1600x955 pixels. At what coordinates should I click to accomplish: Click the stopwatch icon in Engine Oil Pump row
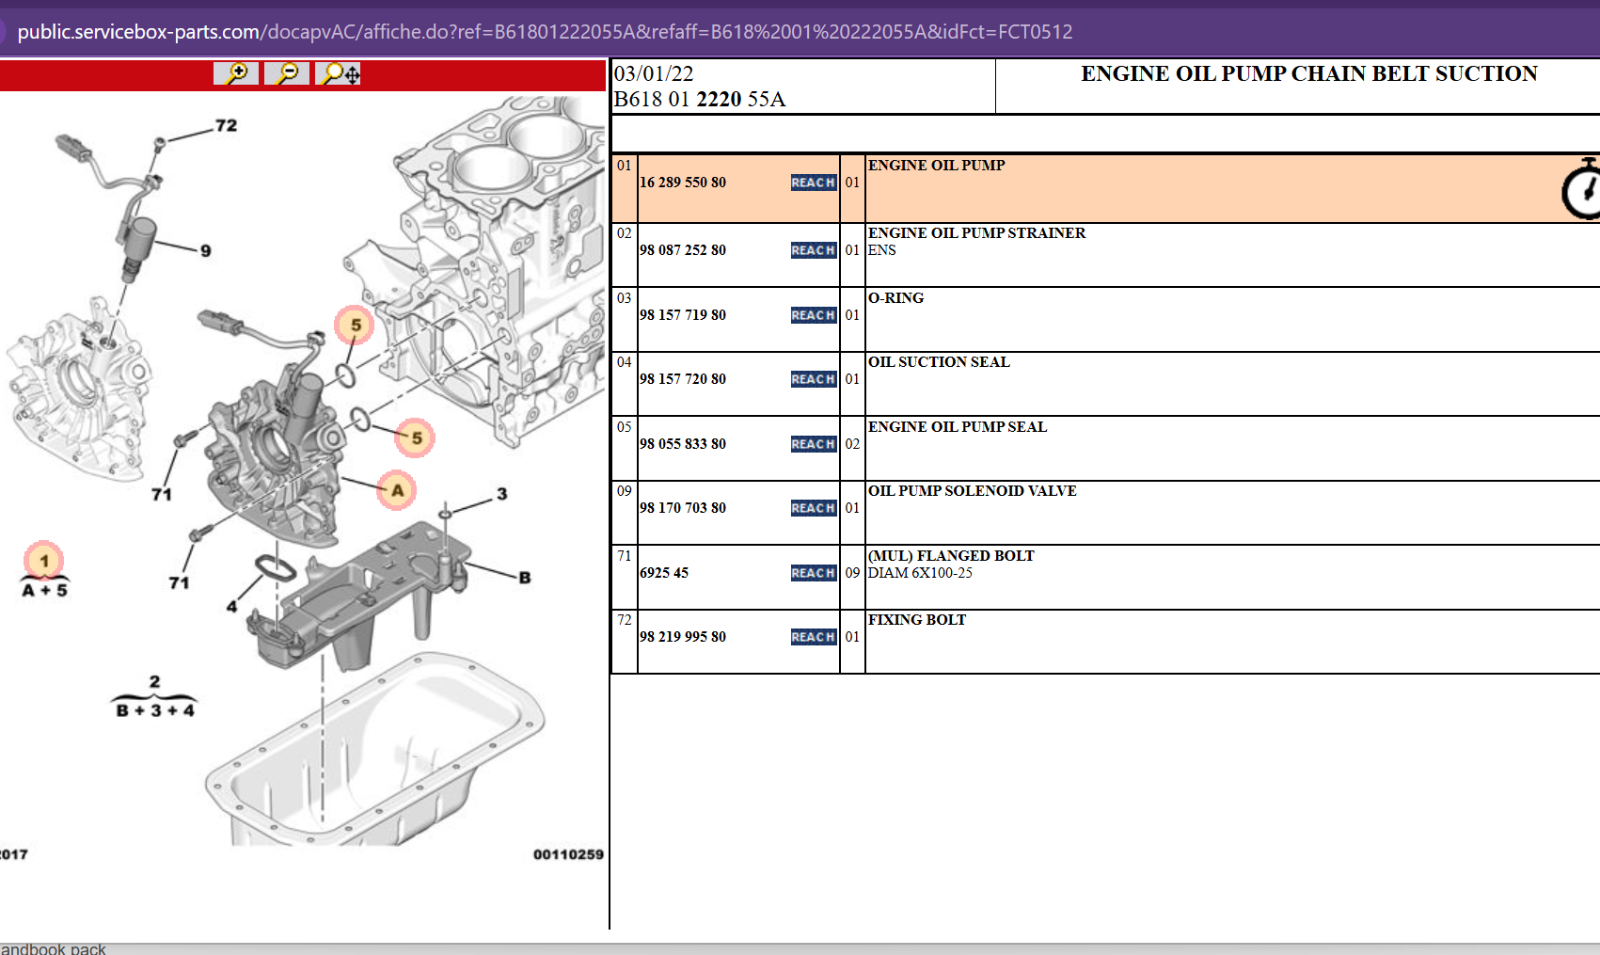point(1582,188)
